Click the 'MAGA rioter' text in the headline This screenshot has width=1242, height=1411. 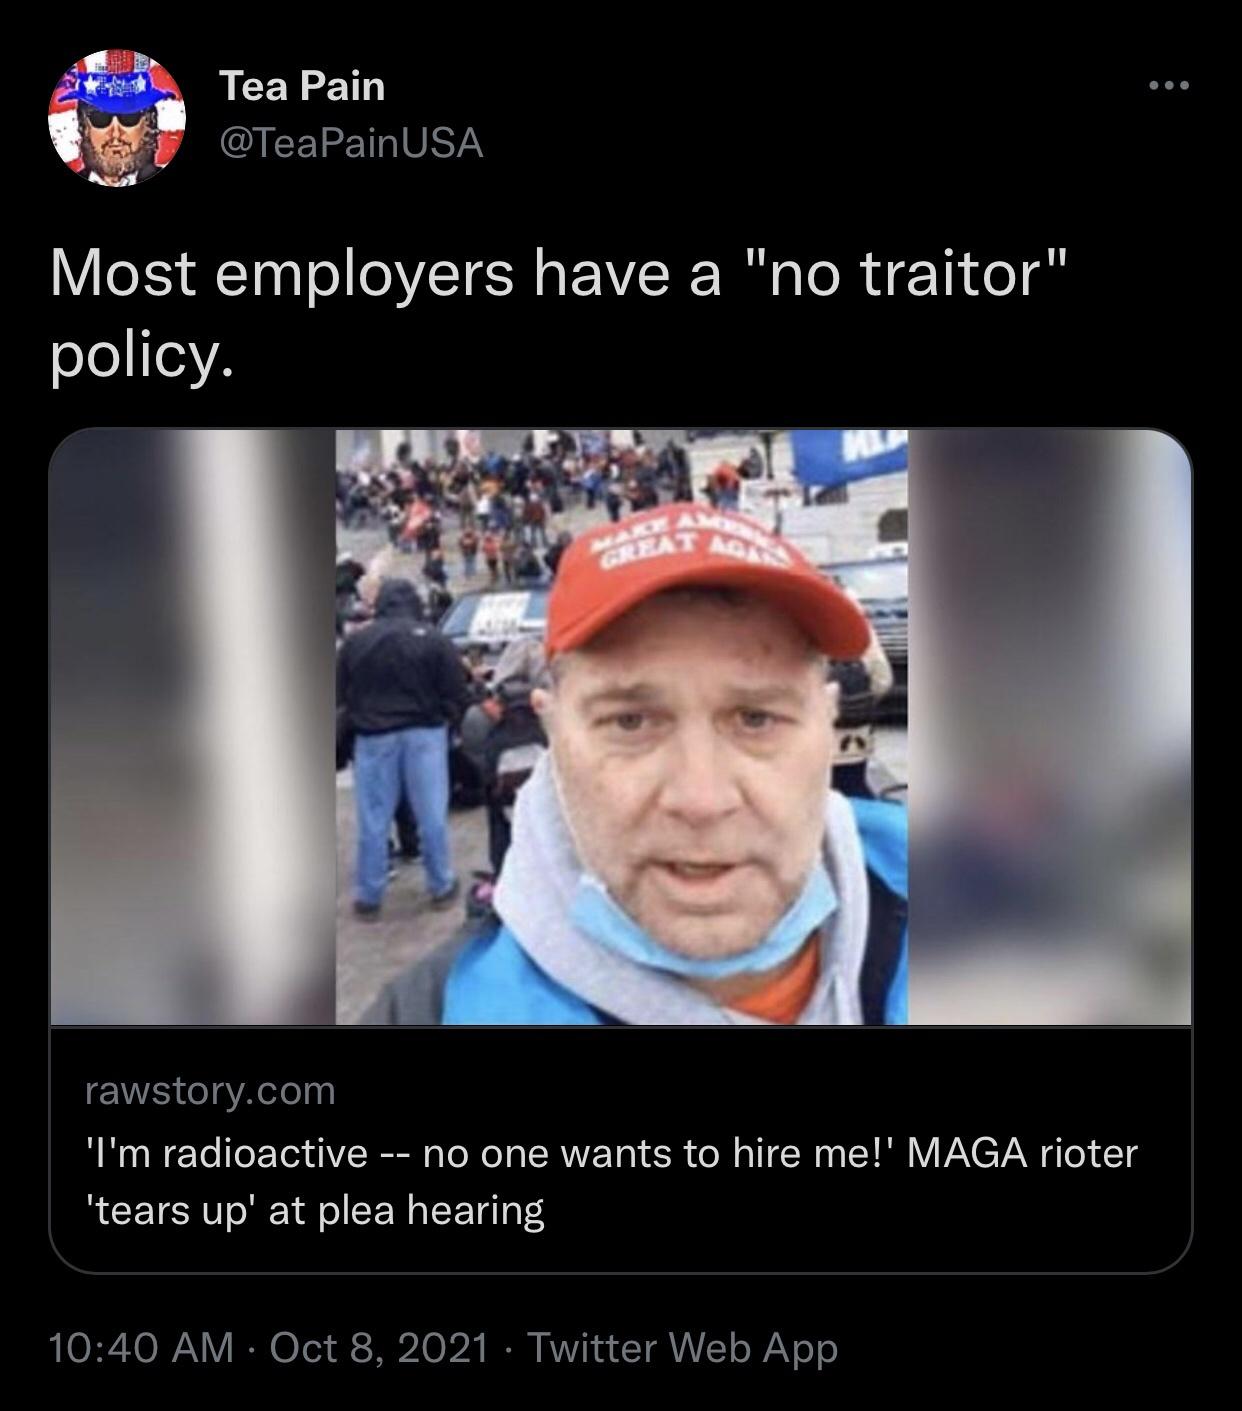click(x=1021, y=1153)
